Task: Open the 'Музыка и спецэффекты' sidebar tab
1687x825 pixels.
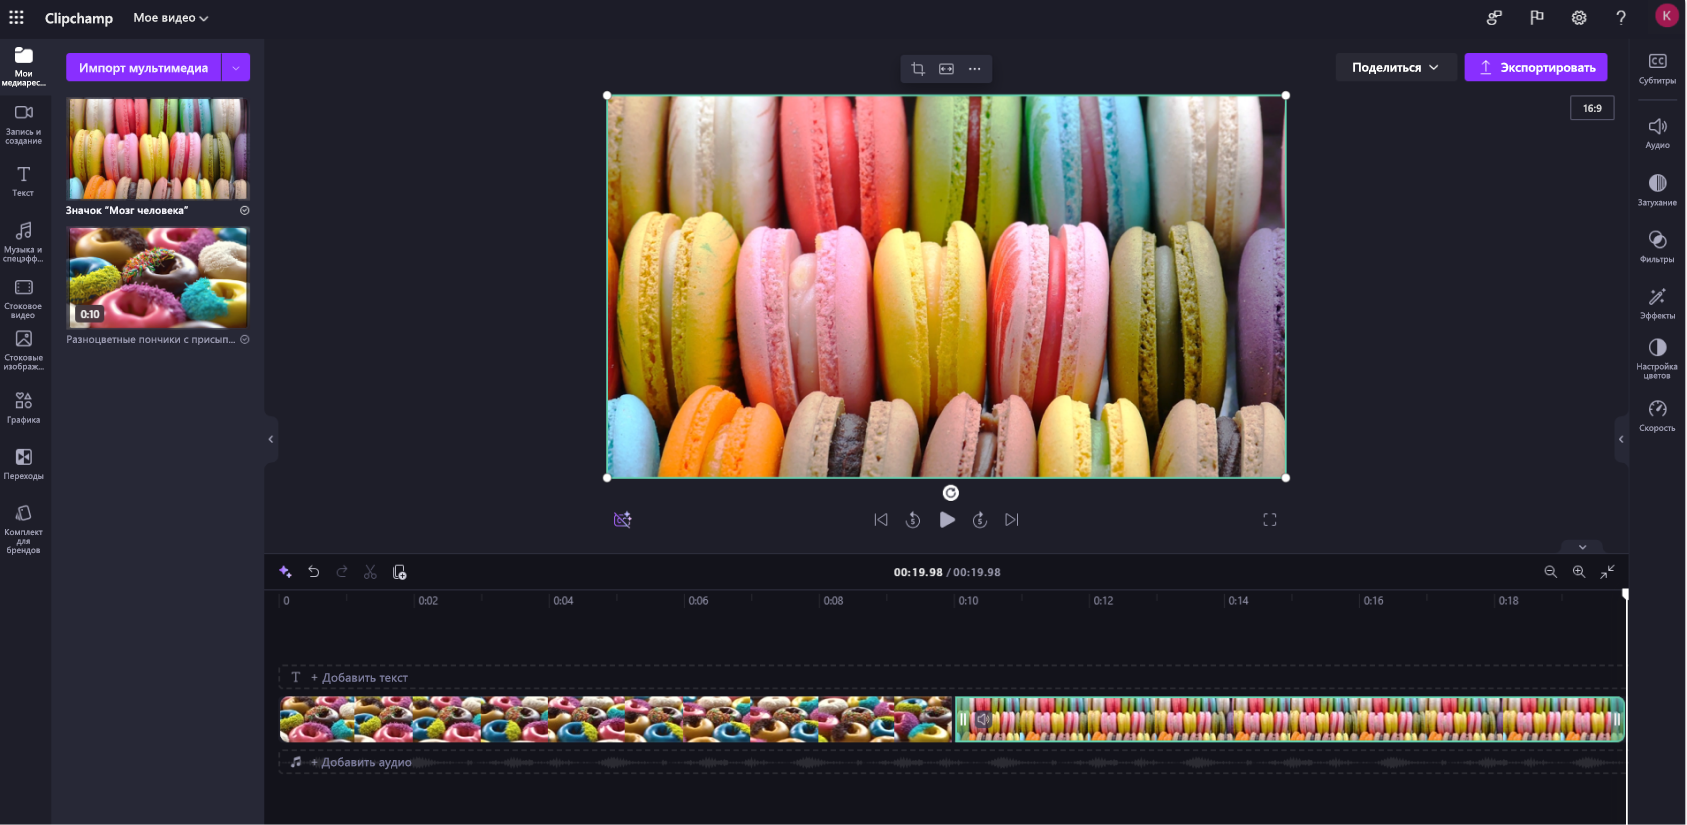Action: [24, 242]
